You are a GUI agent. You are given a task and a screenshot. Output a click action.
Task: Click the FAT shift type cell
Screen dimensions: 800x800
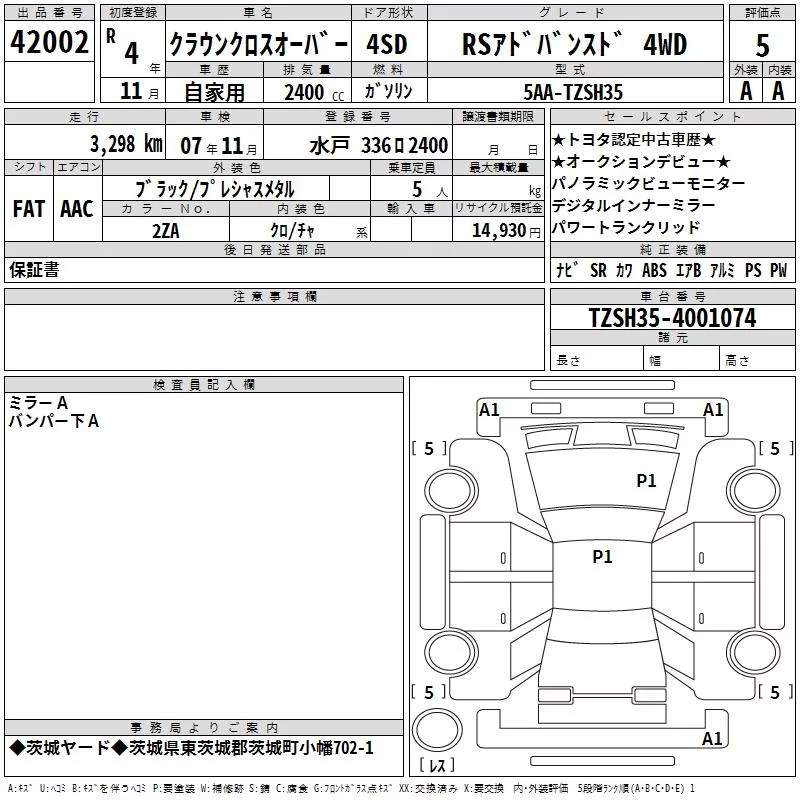29,208
